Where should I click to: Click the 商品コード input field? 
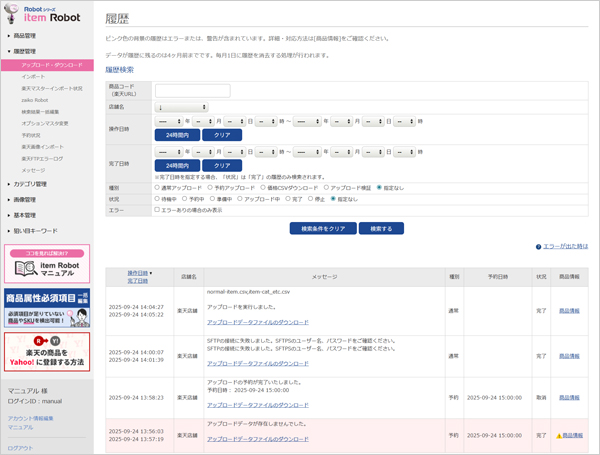(x=192, y=91)
